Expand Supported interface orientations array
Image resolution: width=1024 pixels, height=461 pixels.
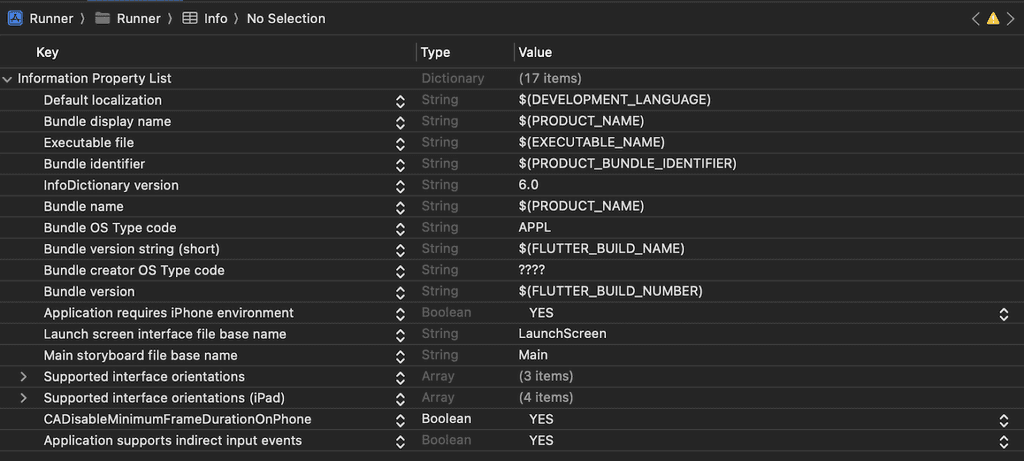[x=25, y=377]
